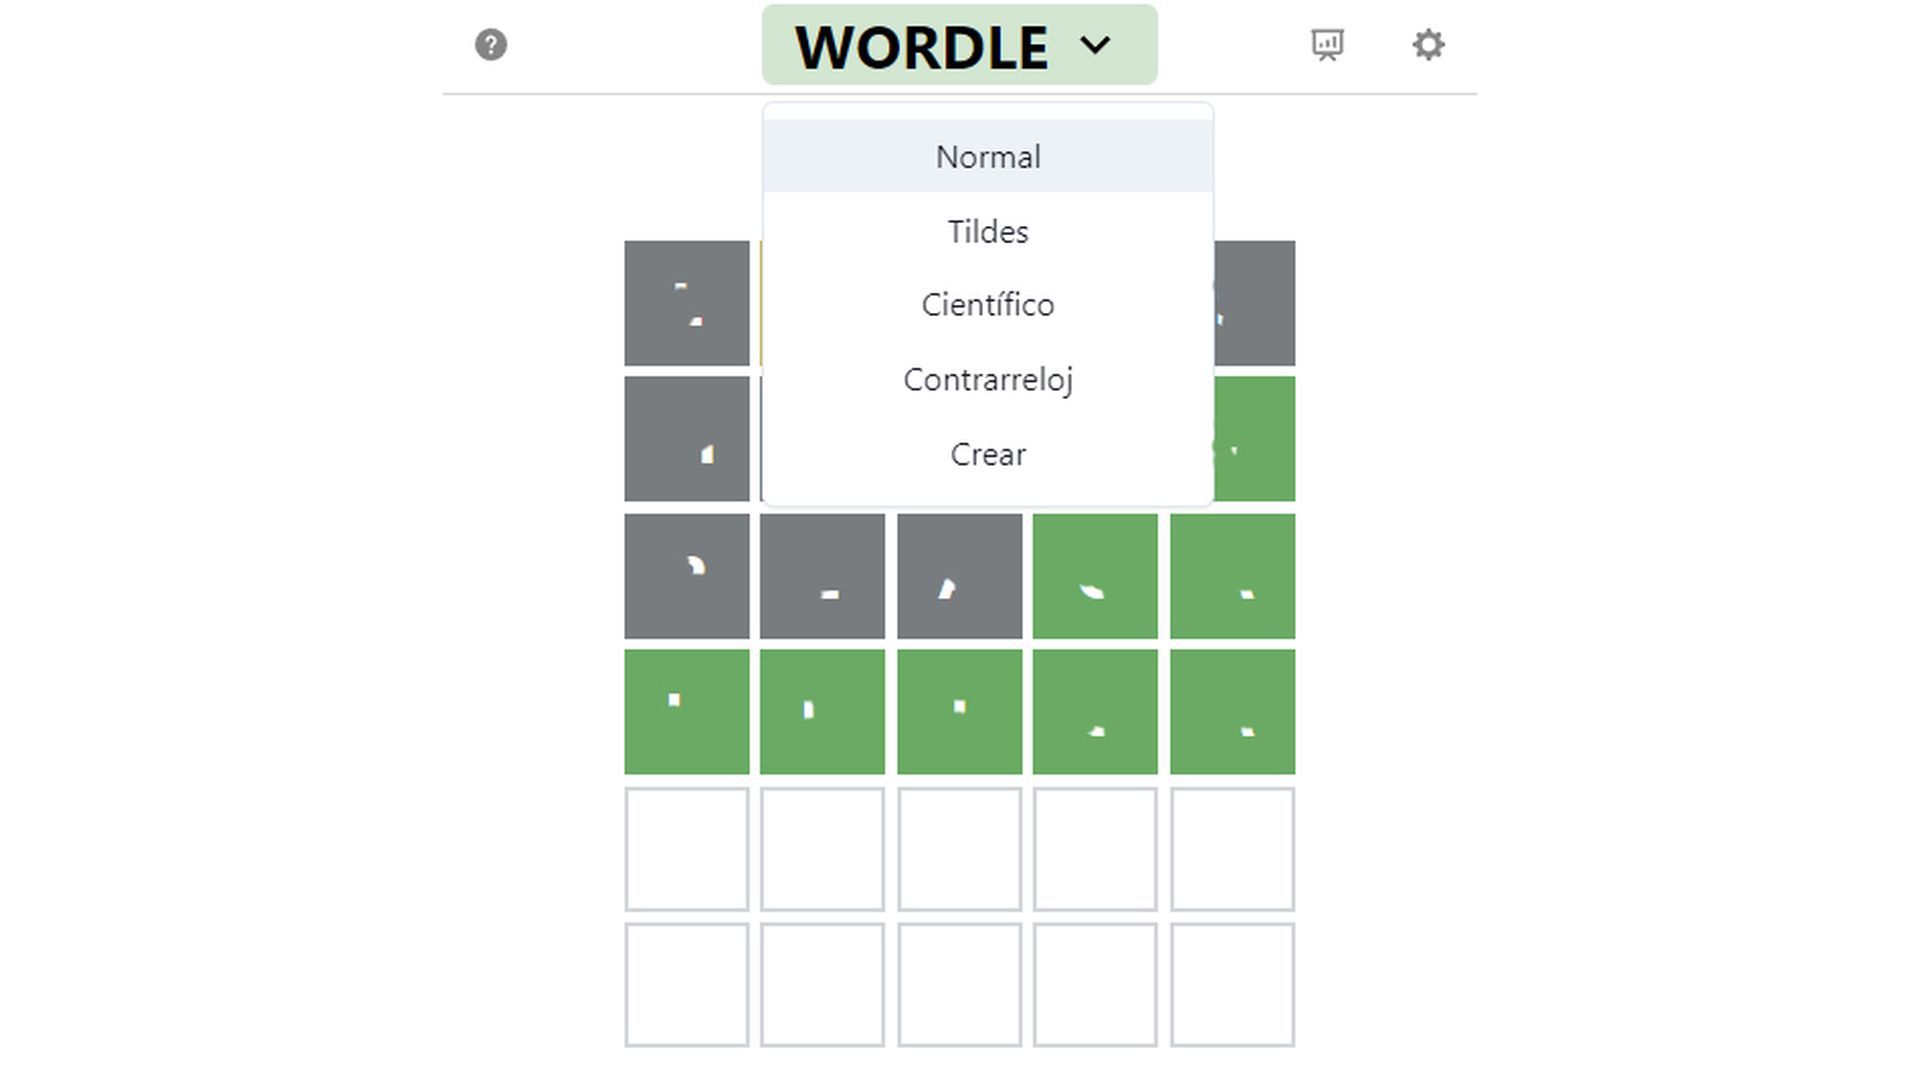Click the first gray tile in row two
This screenshot has height=1080, width=1920.
[687, 439]
